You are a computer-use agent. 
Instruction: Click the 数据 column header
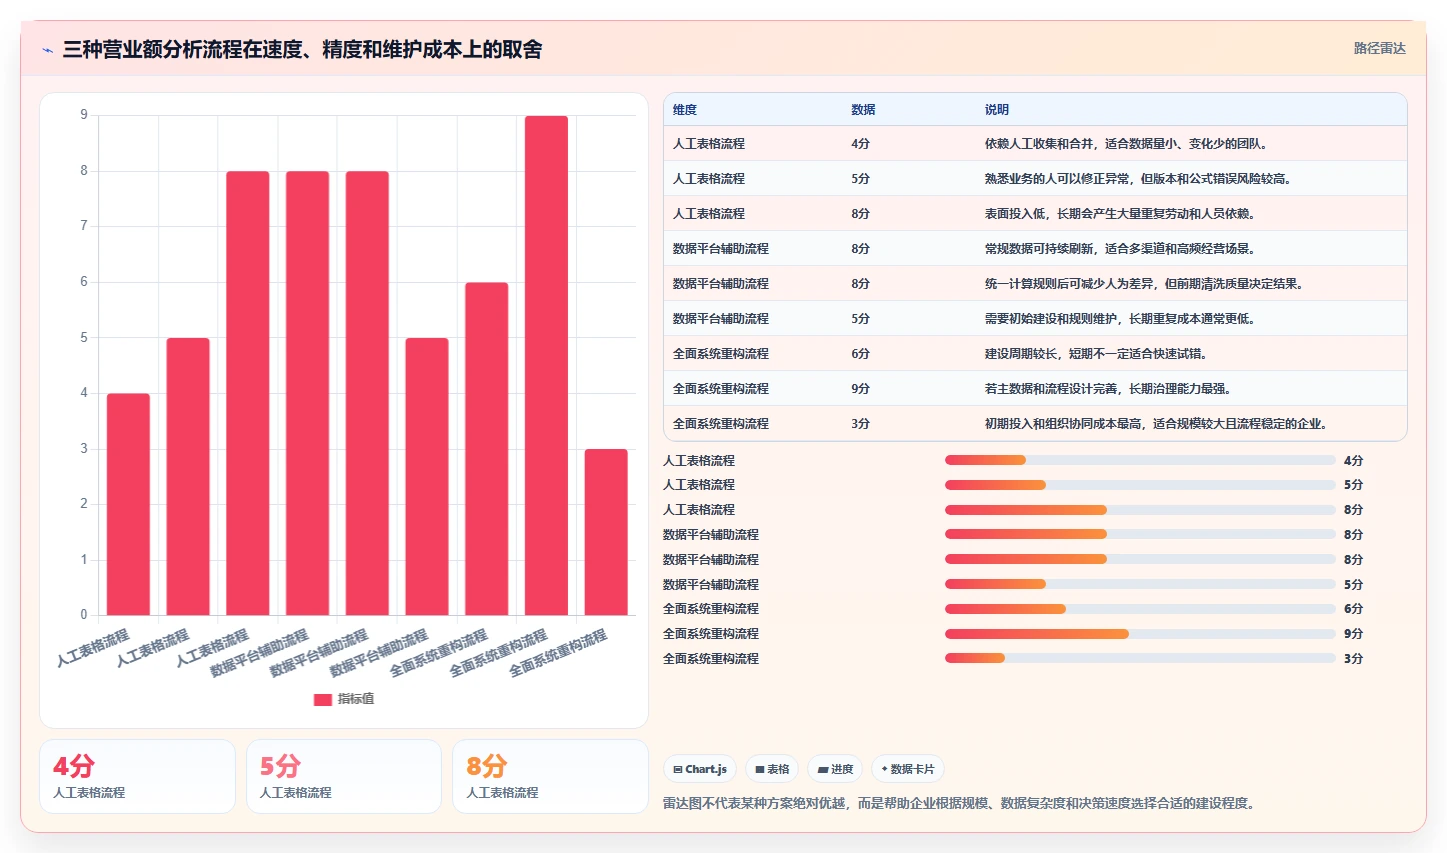tap(863, 110)
